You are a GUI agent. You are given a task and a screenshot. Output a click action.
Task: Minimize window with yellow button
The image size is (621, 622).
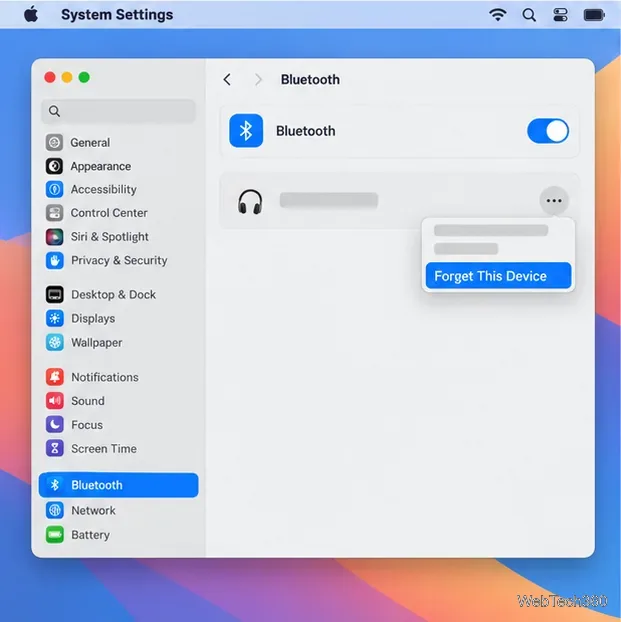(x=67, y=77)
